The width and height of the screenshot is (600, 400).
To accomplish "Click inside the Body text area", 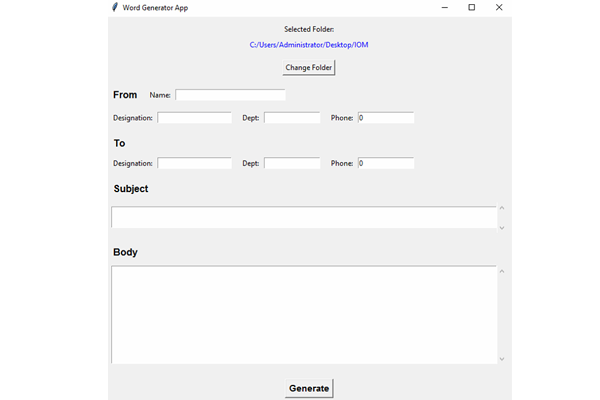I will coord(304,315).
